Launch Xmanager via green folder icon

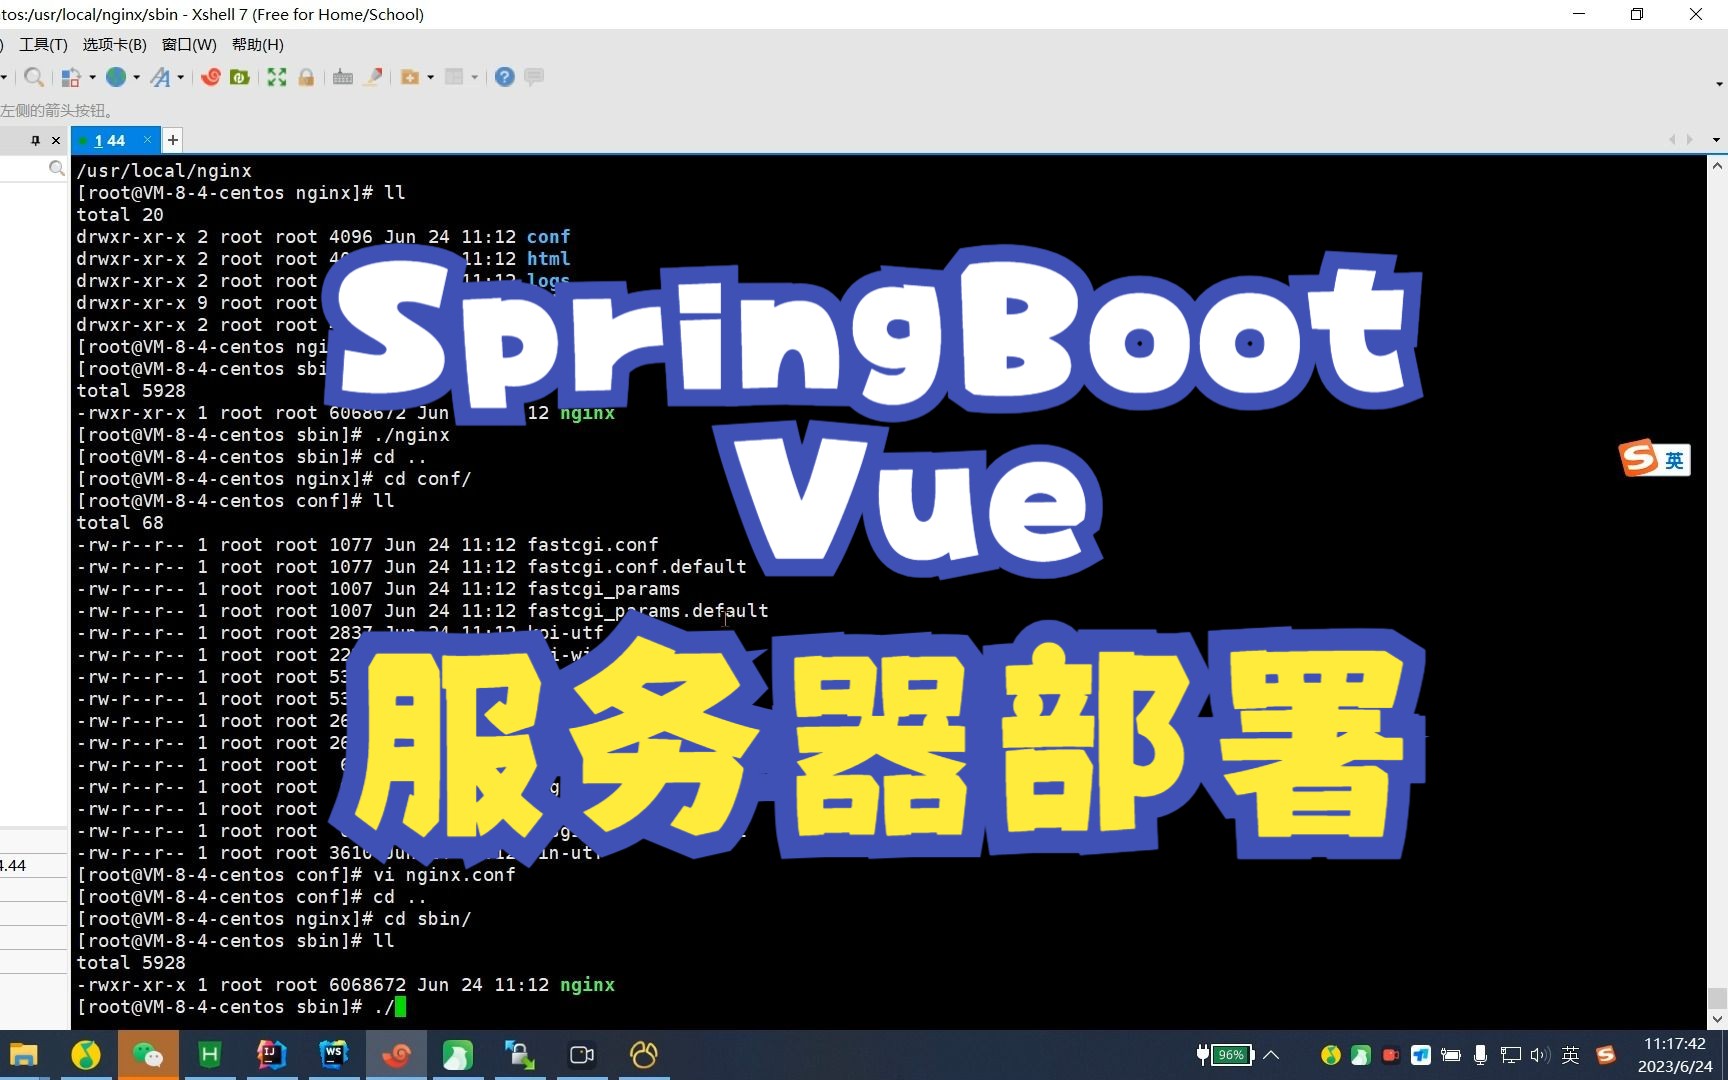coord(240,77)
